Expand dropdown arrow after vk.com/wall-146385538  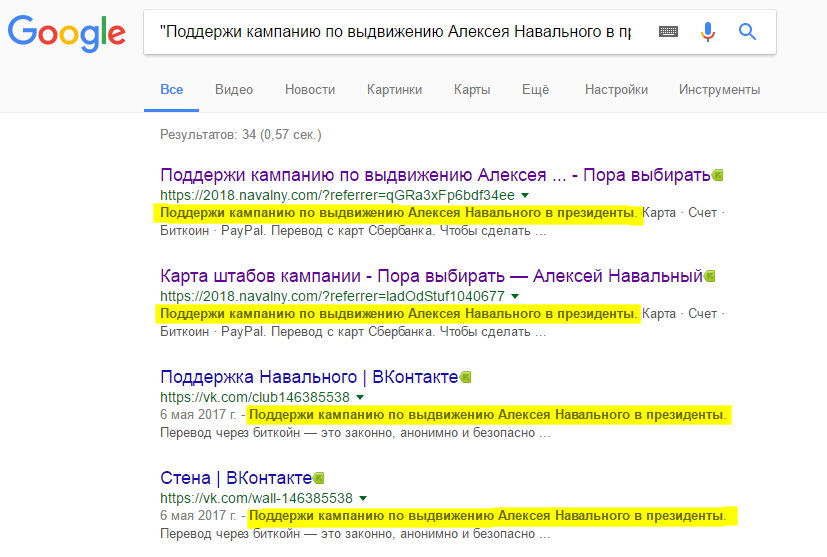363,498
